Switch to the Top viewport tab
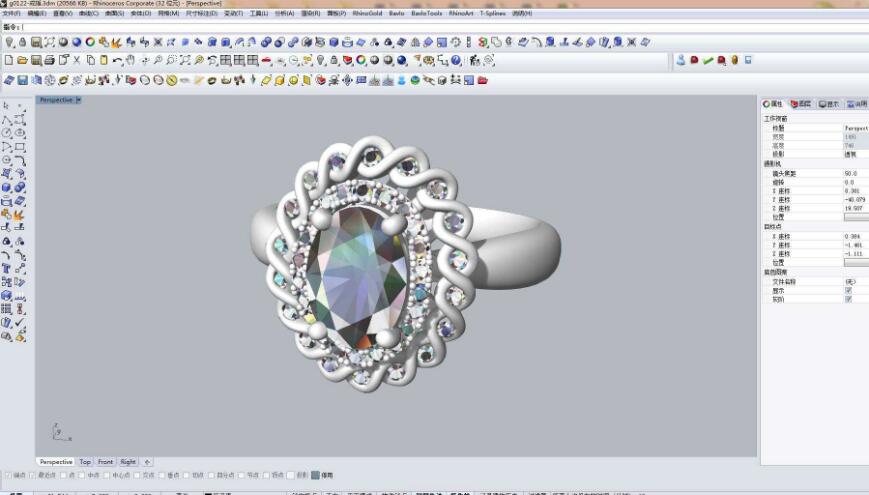The width and height of the screenshot is (869, 495). click(85, 462)
